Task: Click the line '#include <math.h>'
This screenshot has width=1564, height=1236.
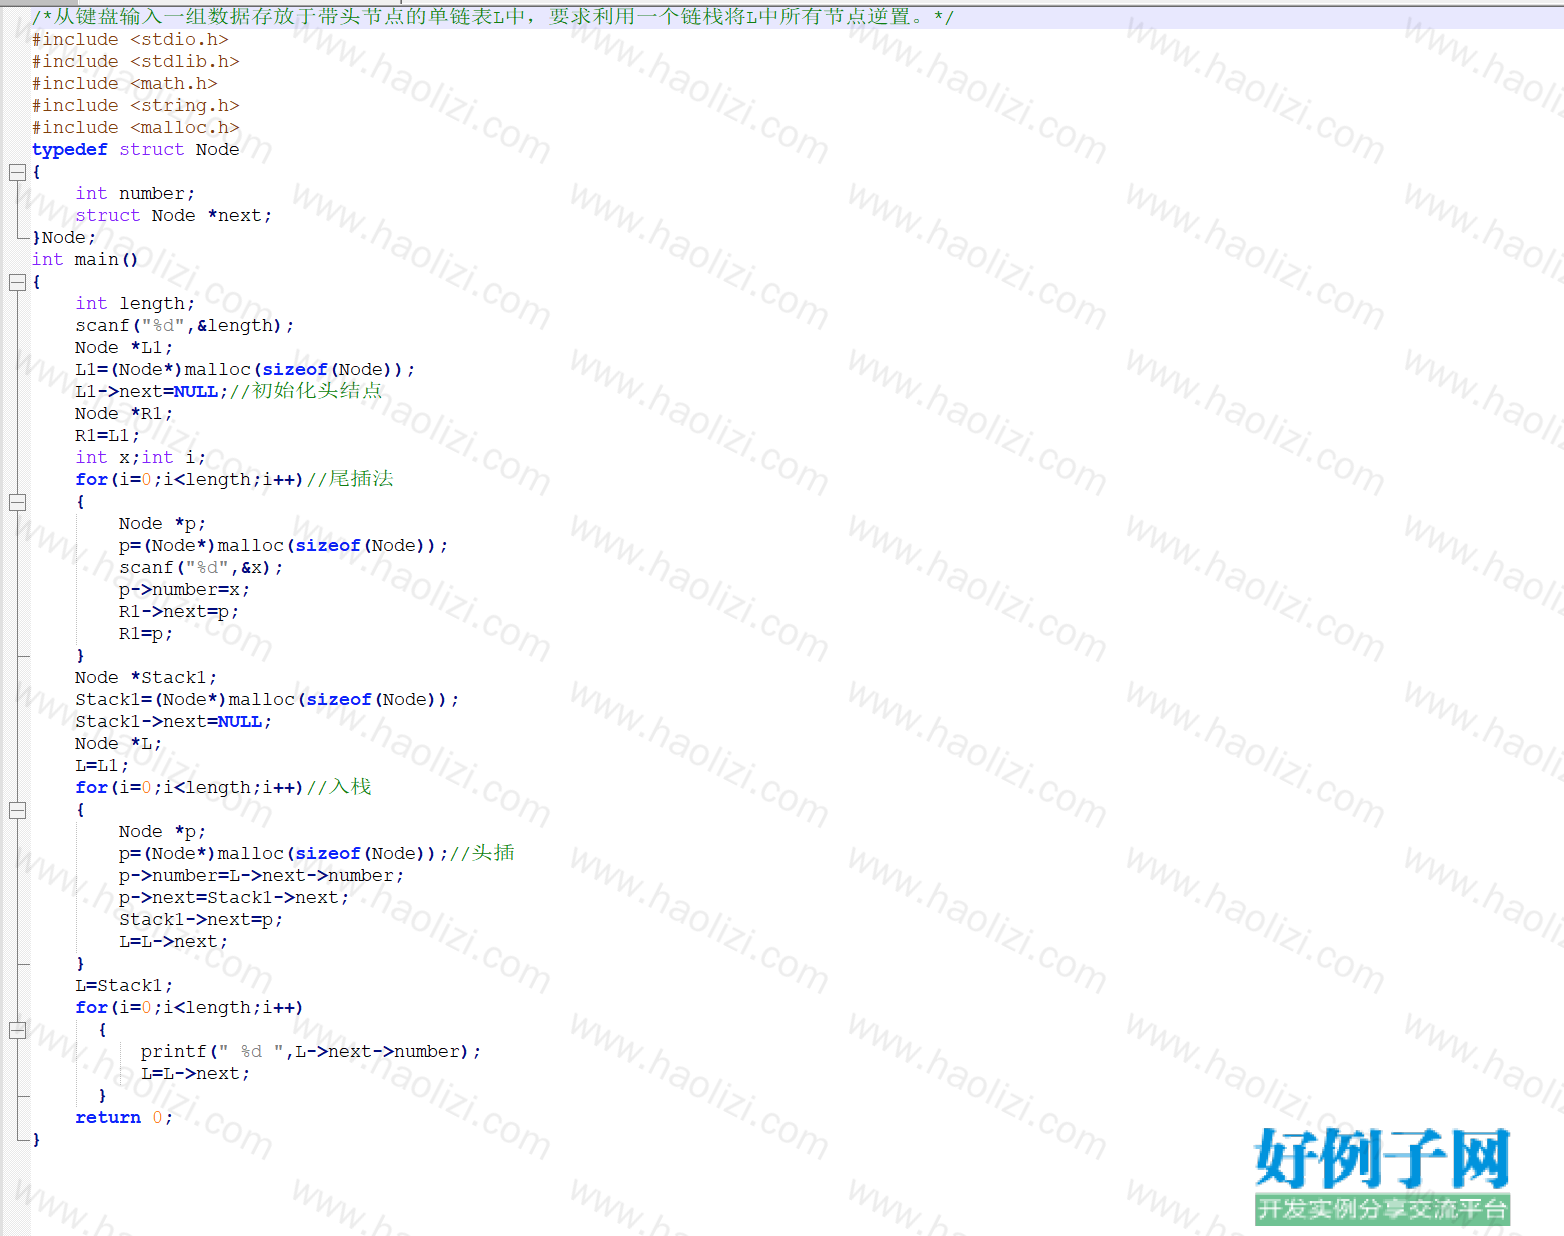Action: pos(124,84)
